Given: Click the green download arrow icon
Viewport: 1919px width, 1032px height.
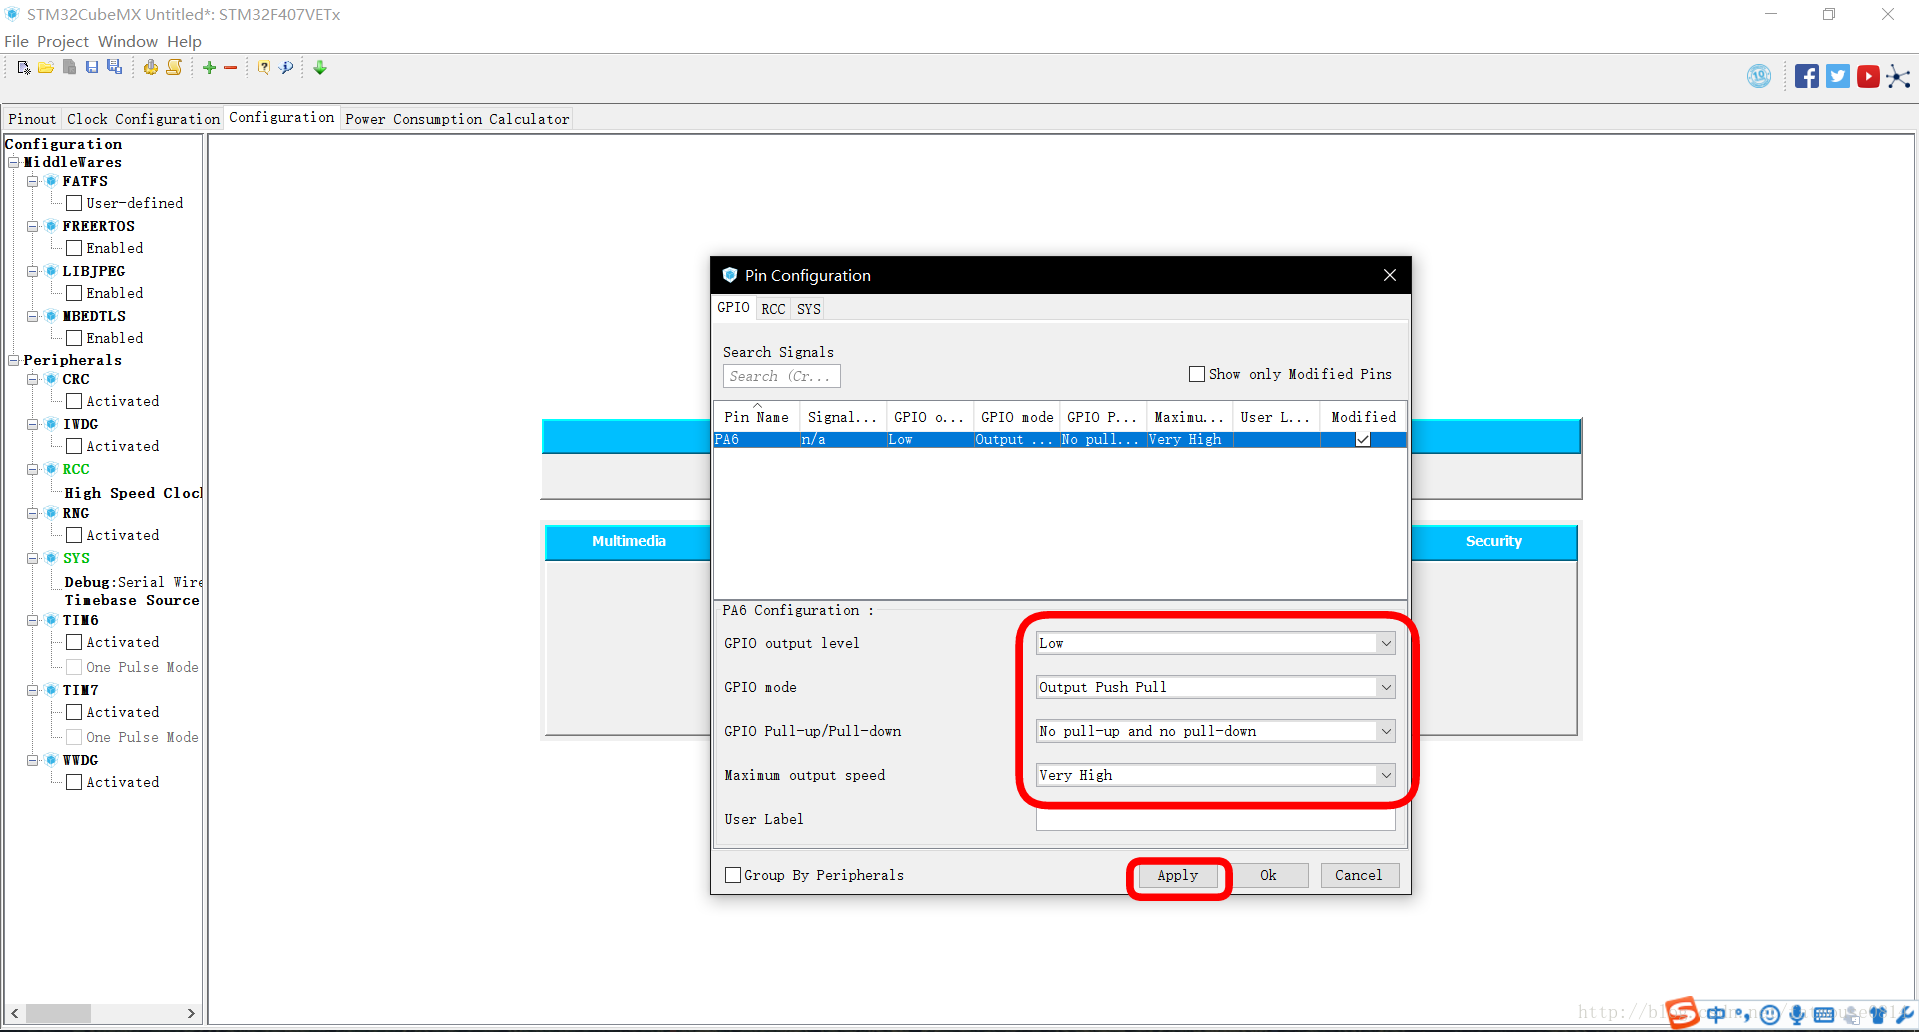Looking at the screenshot, I should pyautogui.click(x=320, y=67).
